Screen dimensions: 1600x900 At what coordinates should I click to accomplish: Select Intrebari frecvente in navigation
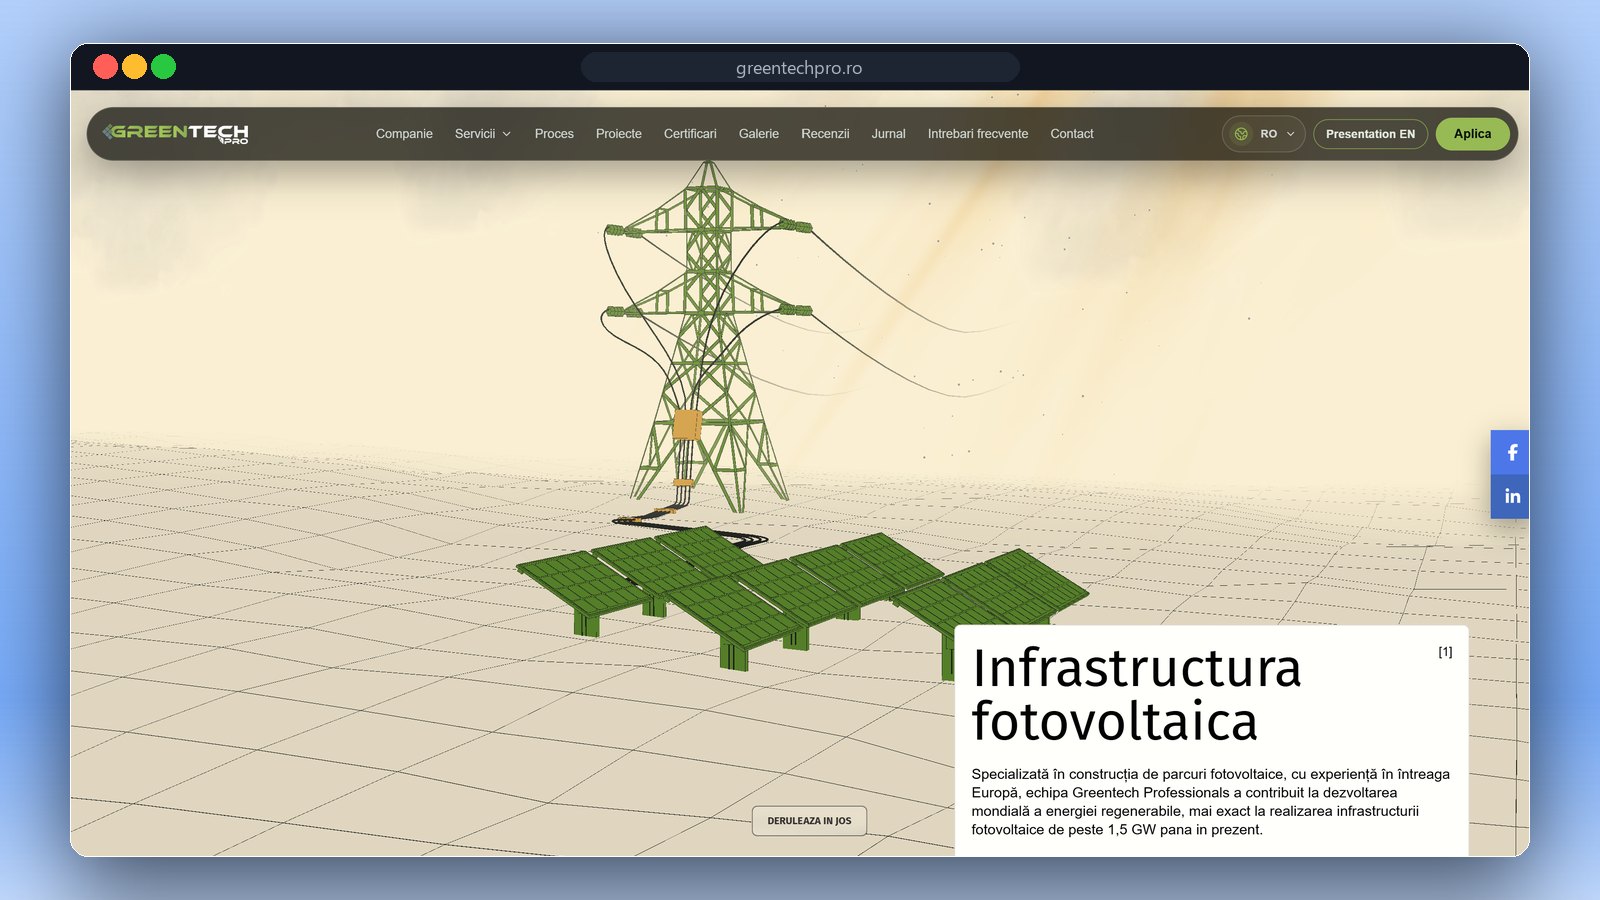pyautogui.click(x=978, y=134)
